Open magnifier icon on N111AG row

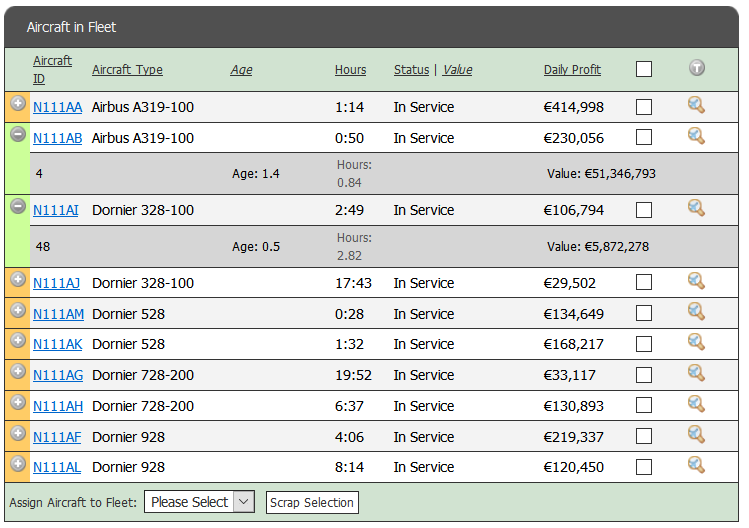coord(696,373)
